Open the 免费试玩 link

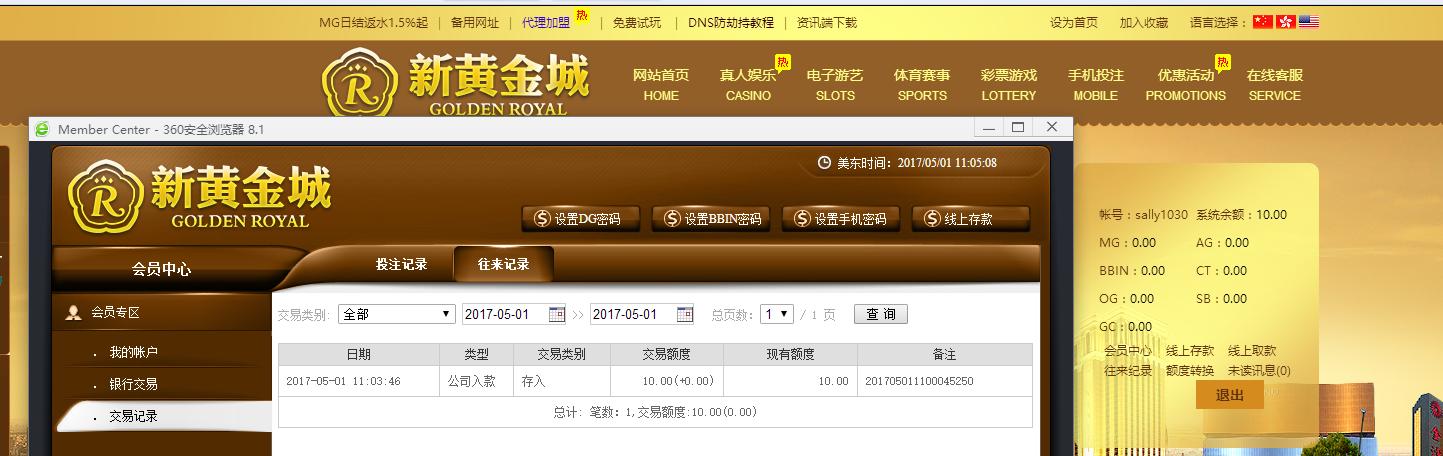coord(637,22)
